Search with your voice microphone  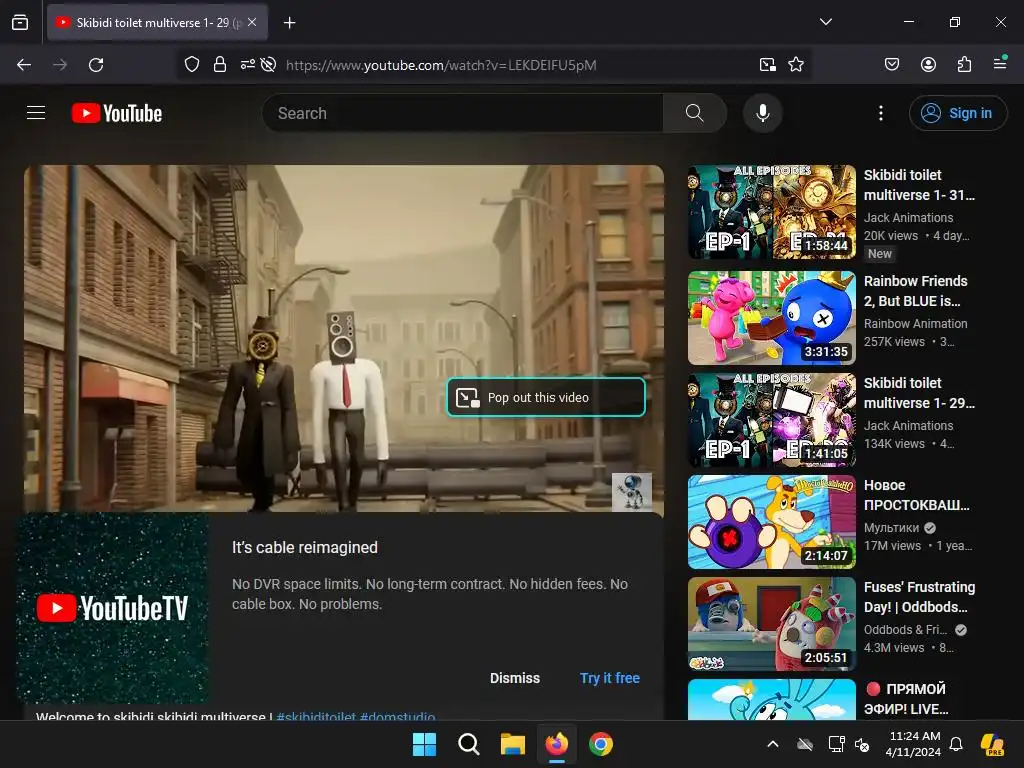762,113
